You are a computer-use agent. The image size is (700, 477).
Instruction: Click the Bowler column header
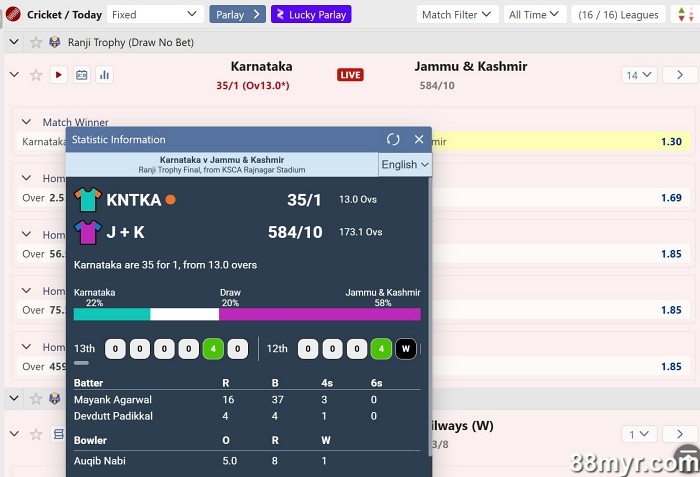pyautogui.click(x=90, y=440)
